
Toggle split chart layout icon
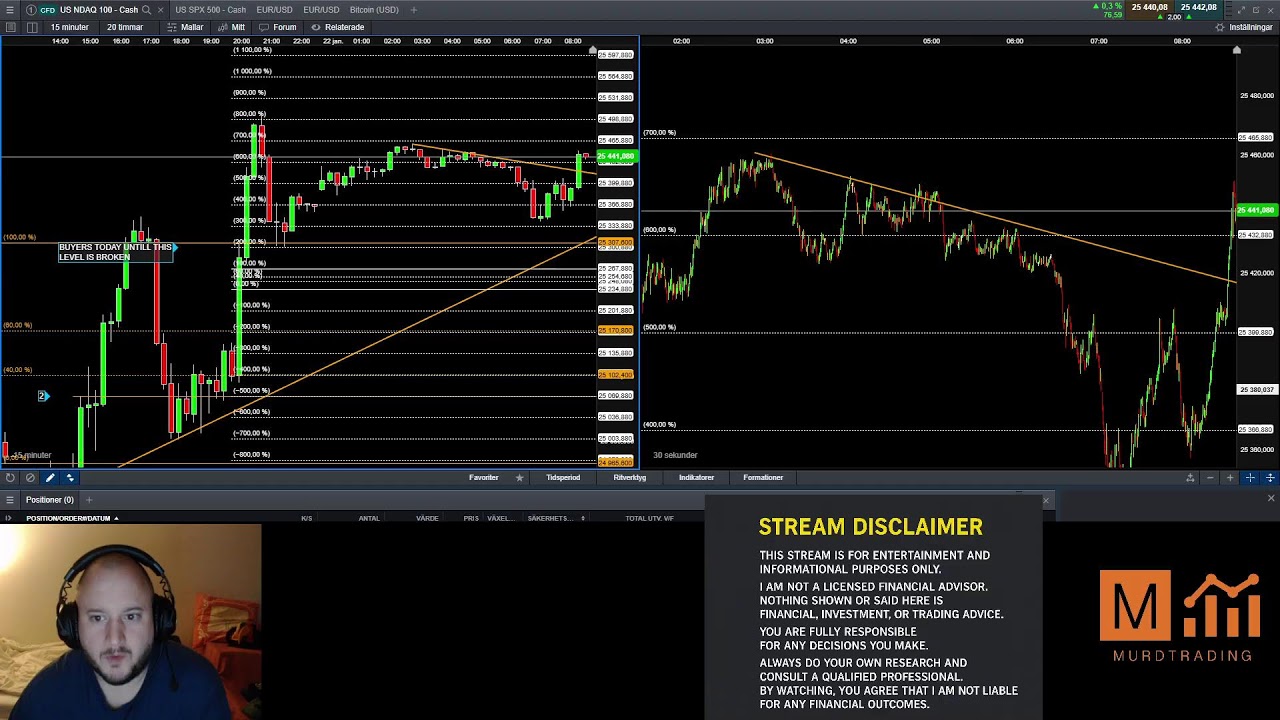click(32, 27)
